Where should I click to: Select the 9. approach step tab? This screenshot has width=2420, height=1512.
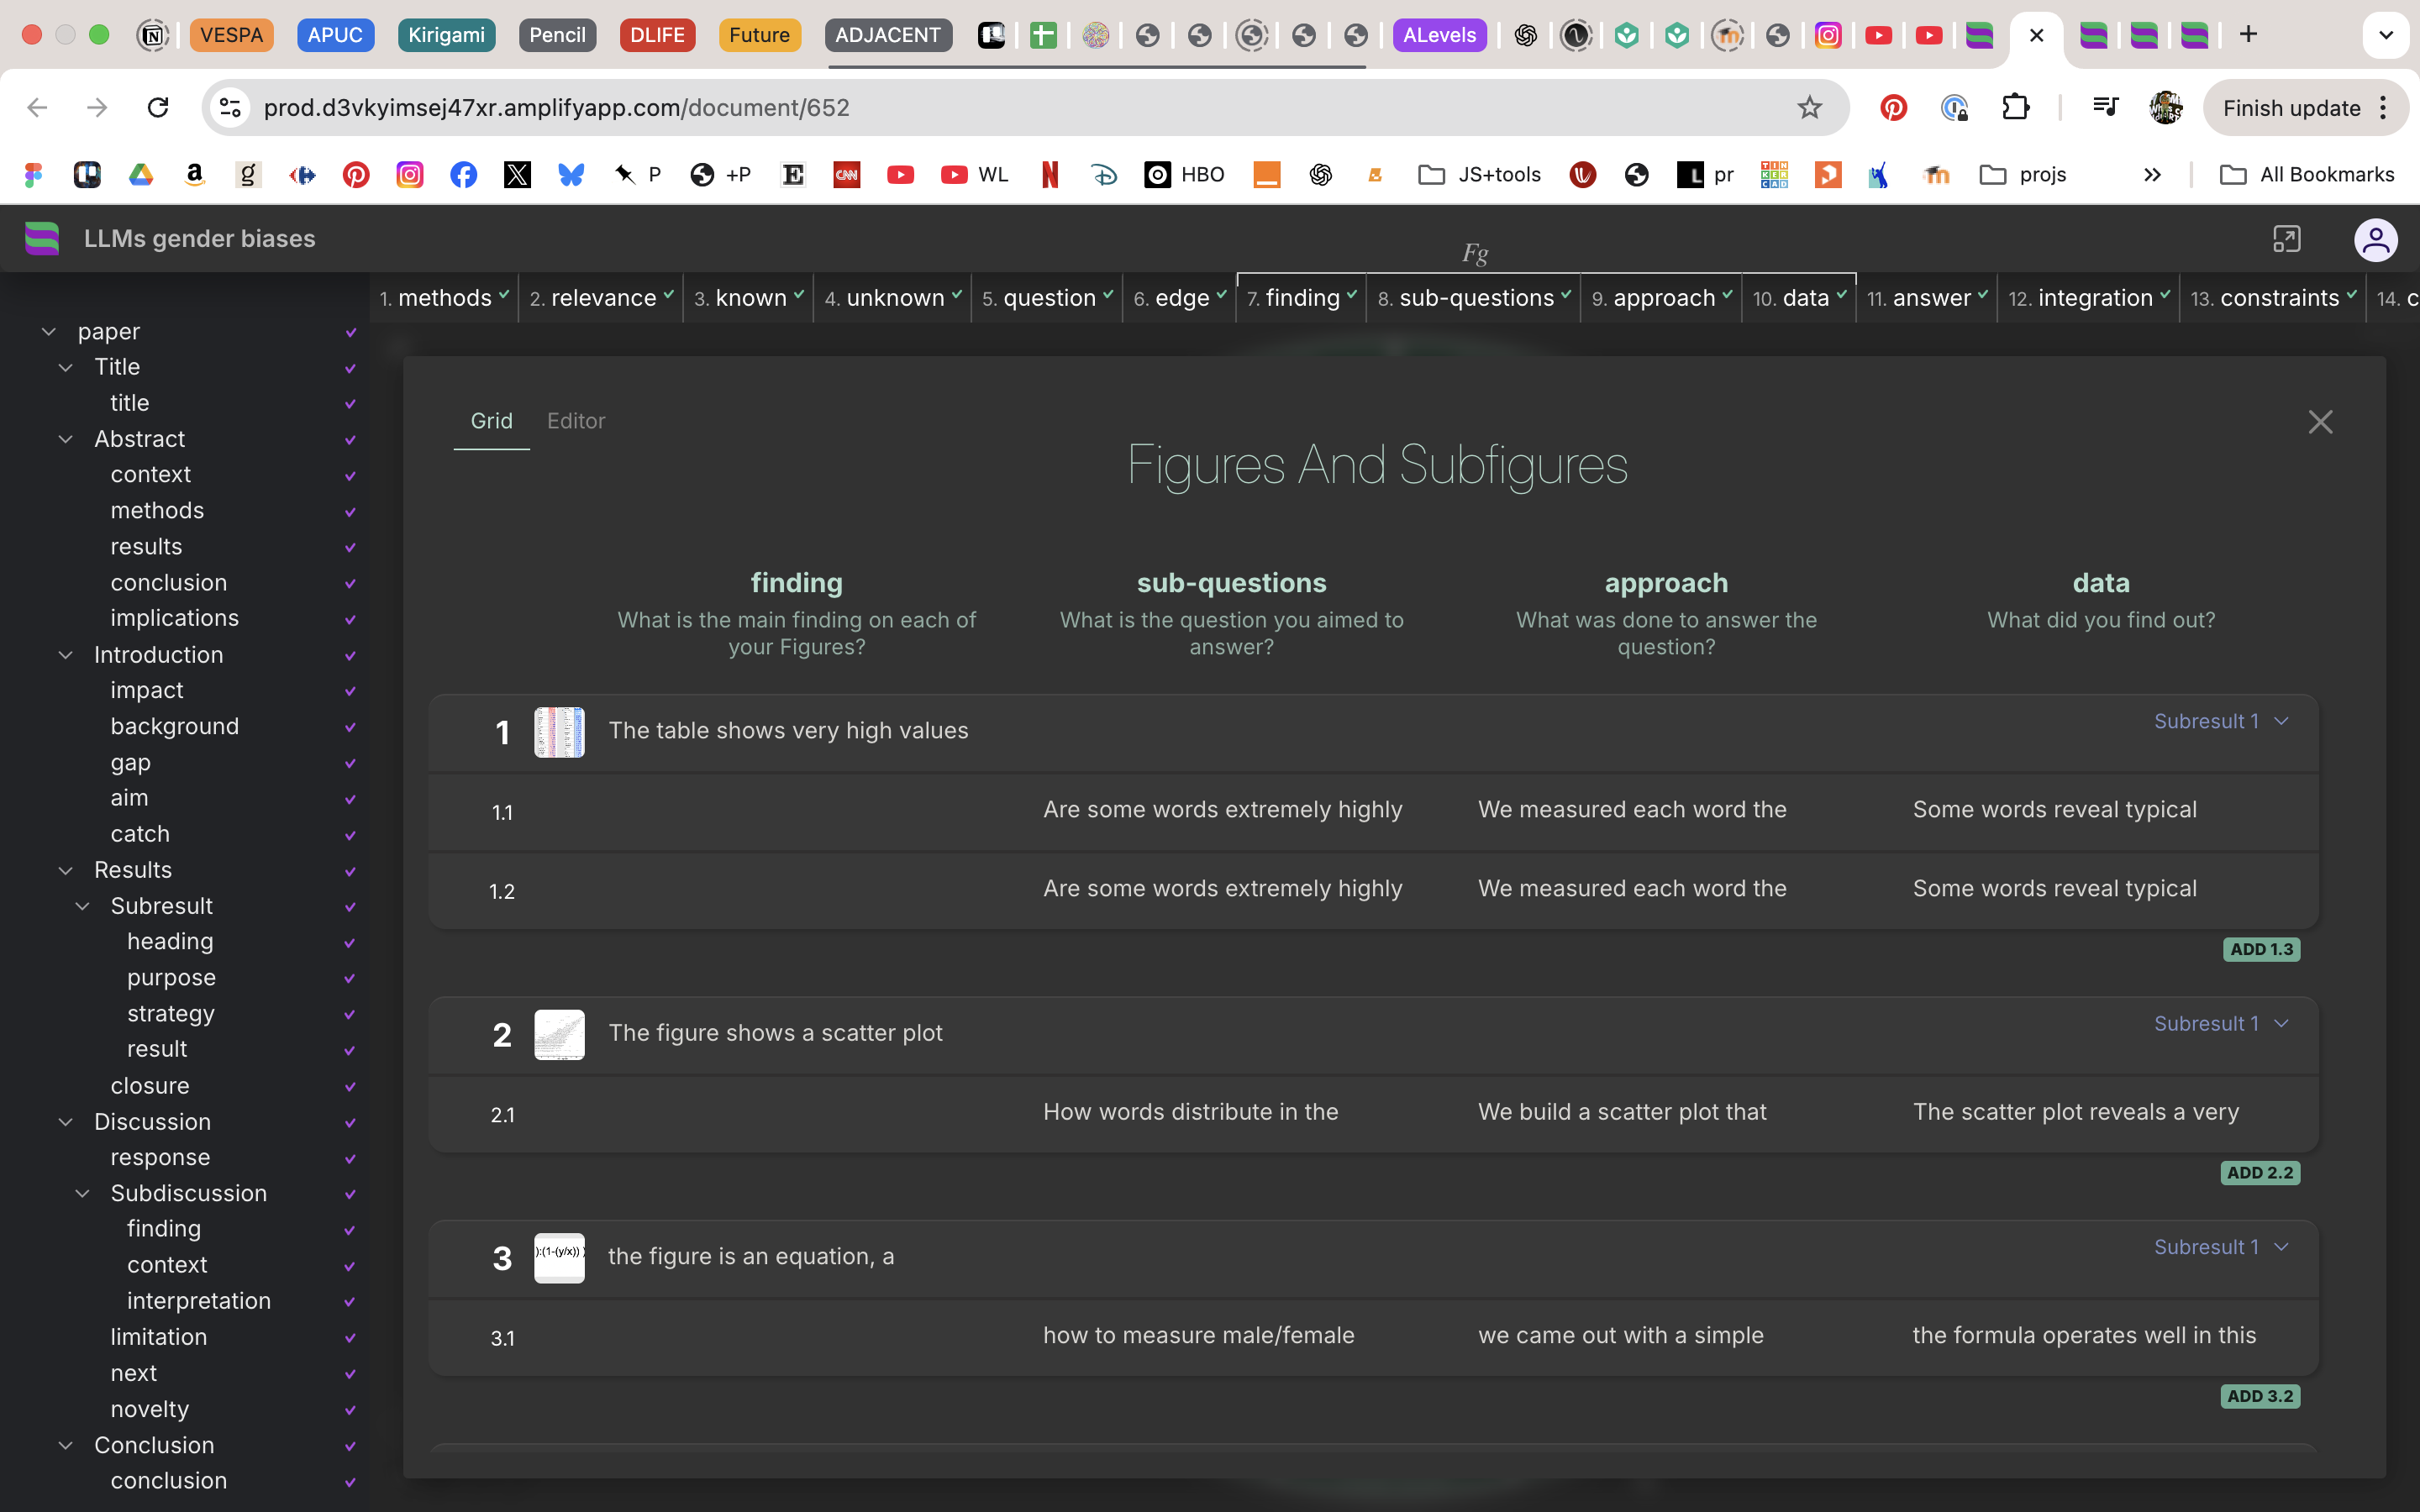coord(1662,298)
